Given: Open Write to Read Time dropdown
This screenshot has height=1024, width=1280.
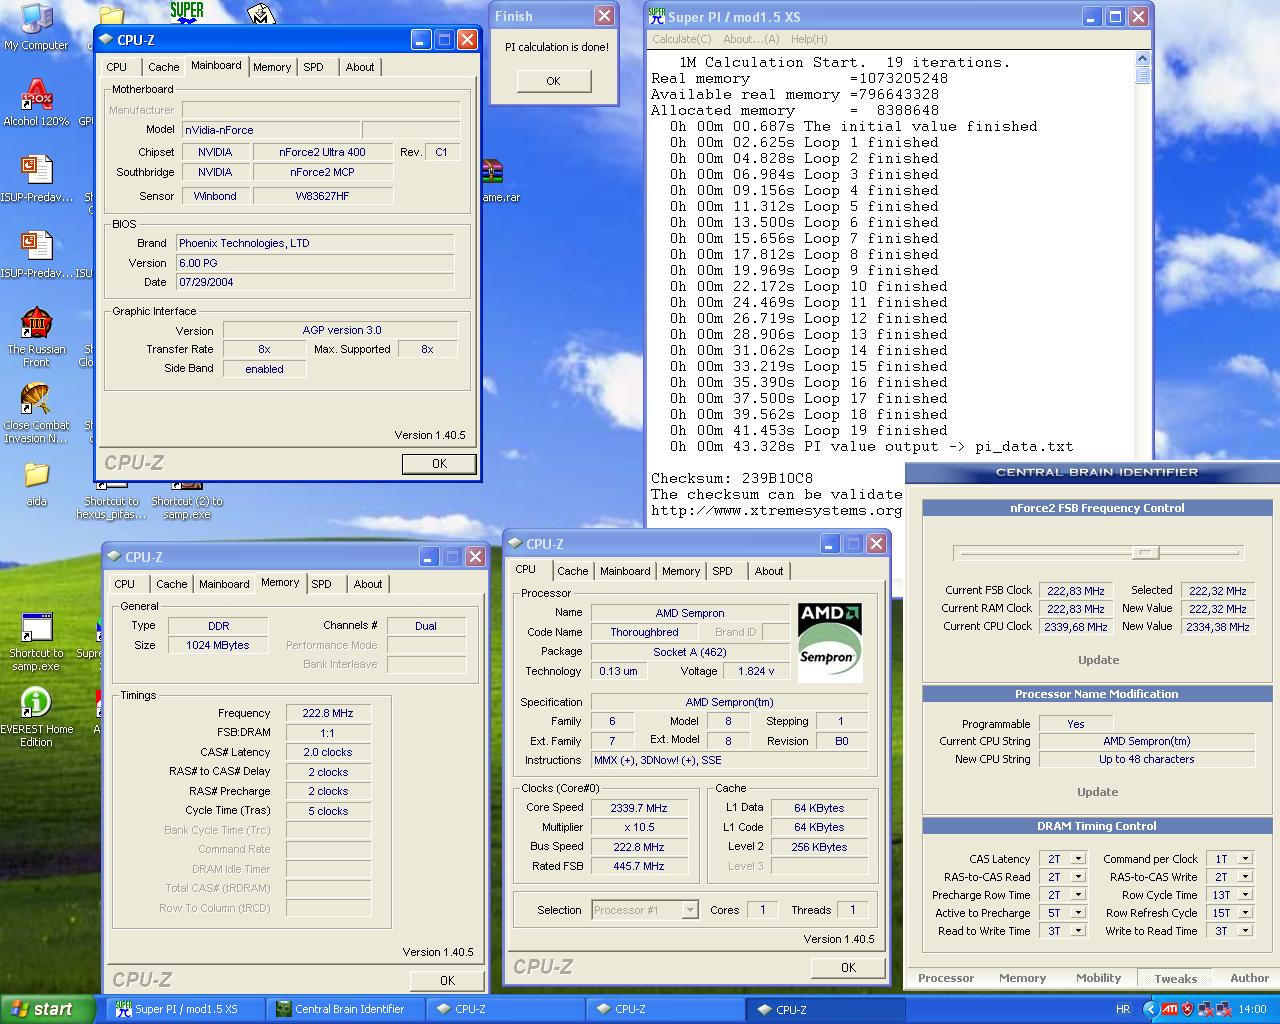Looking at the screenshot, I should tap(1245, 931).
